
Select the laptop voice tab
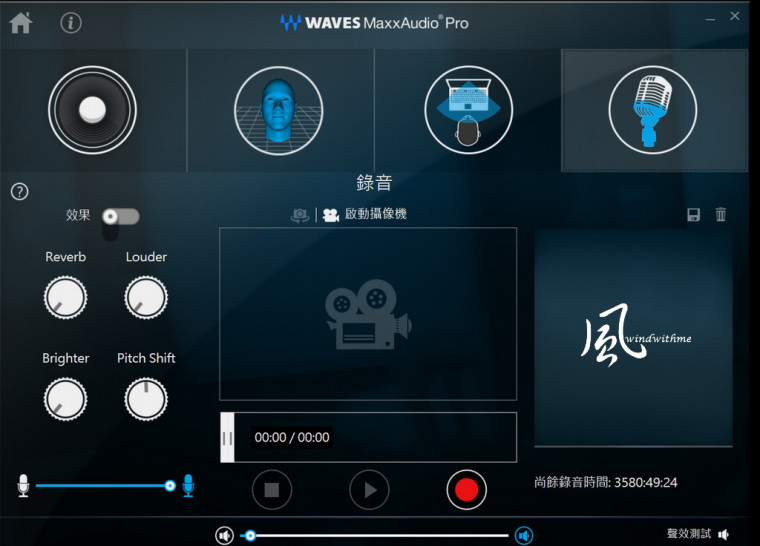(x=468, y=110)
